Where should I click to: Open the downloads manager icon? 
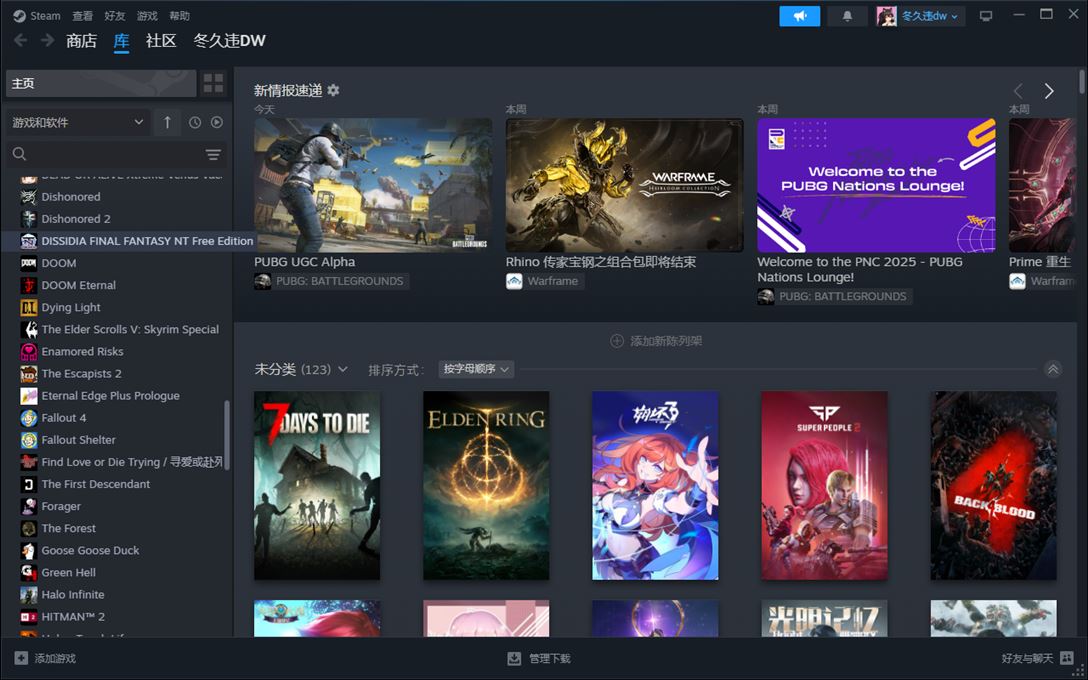(514, 658)
